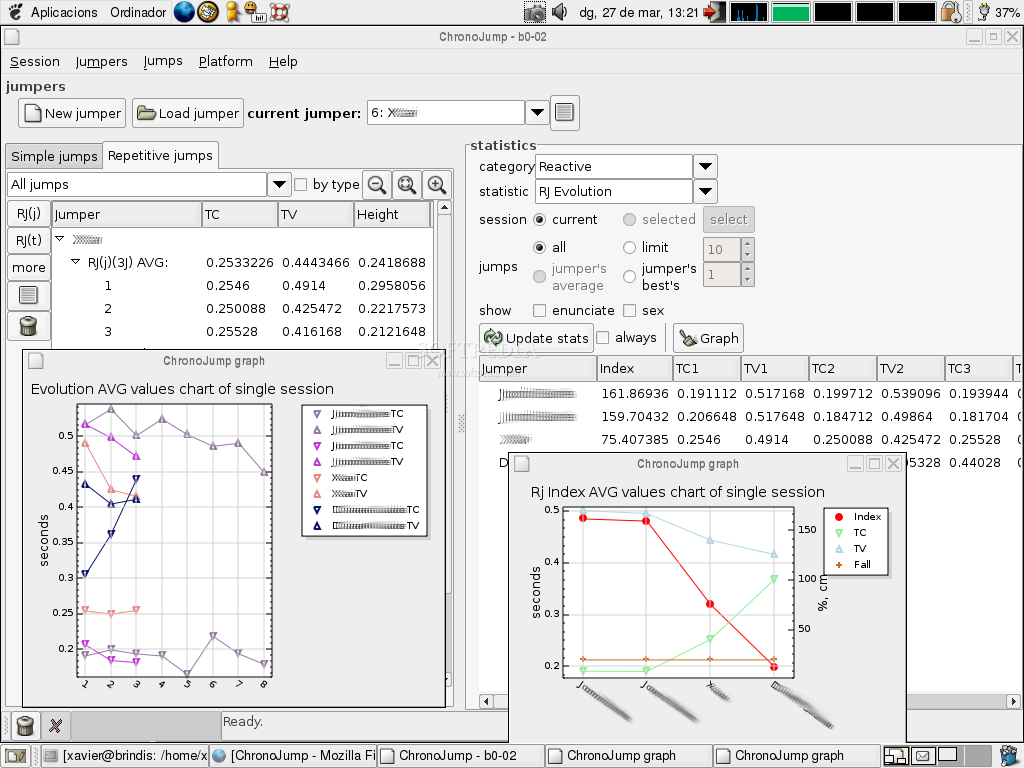
Task: Click the New jumper button
Action: [x=72, y=113]
